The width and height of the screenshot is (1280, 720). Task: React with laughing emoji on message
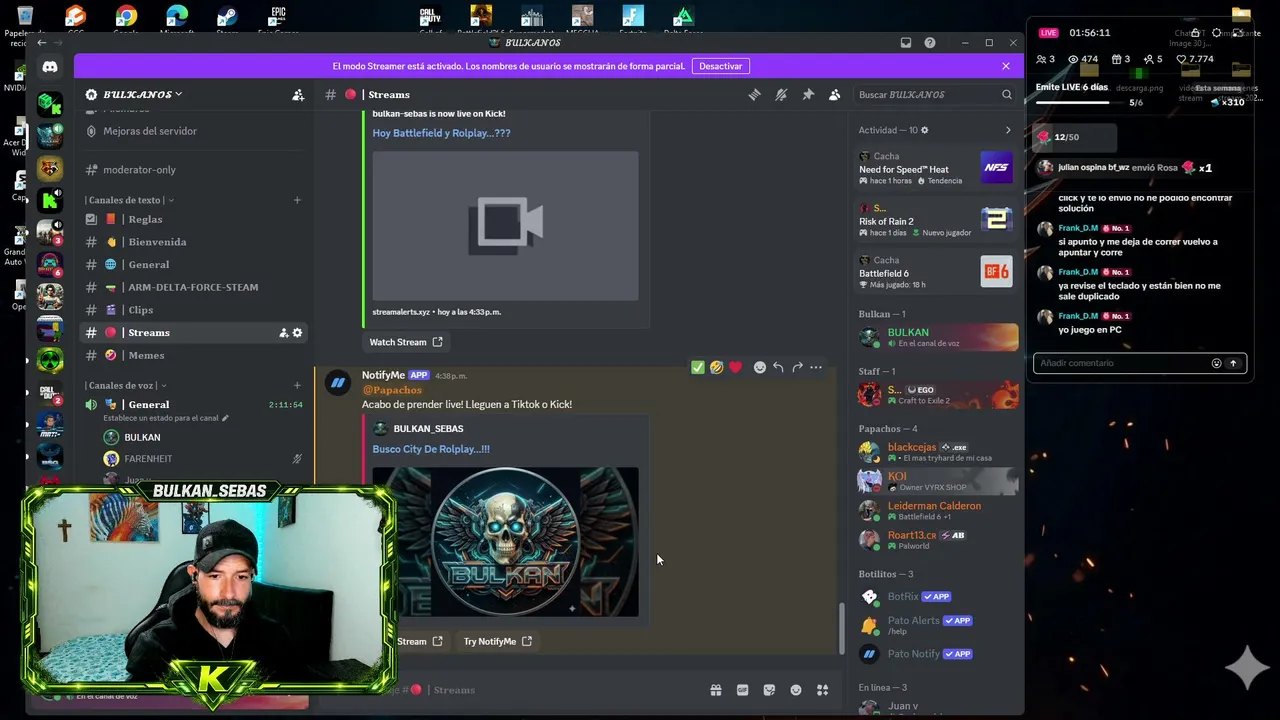tap(717, 368)
